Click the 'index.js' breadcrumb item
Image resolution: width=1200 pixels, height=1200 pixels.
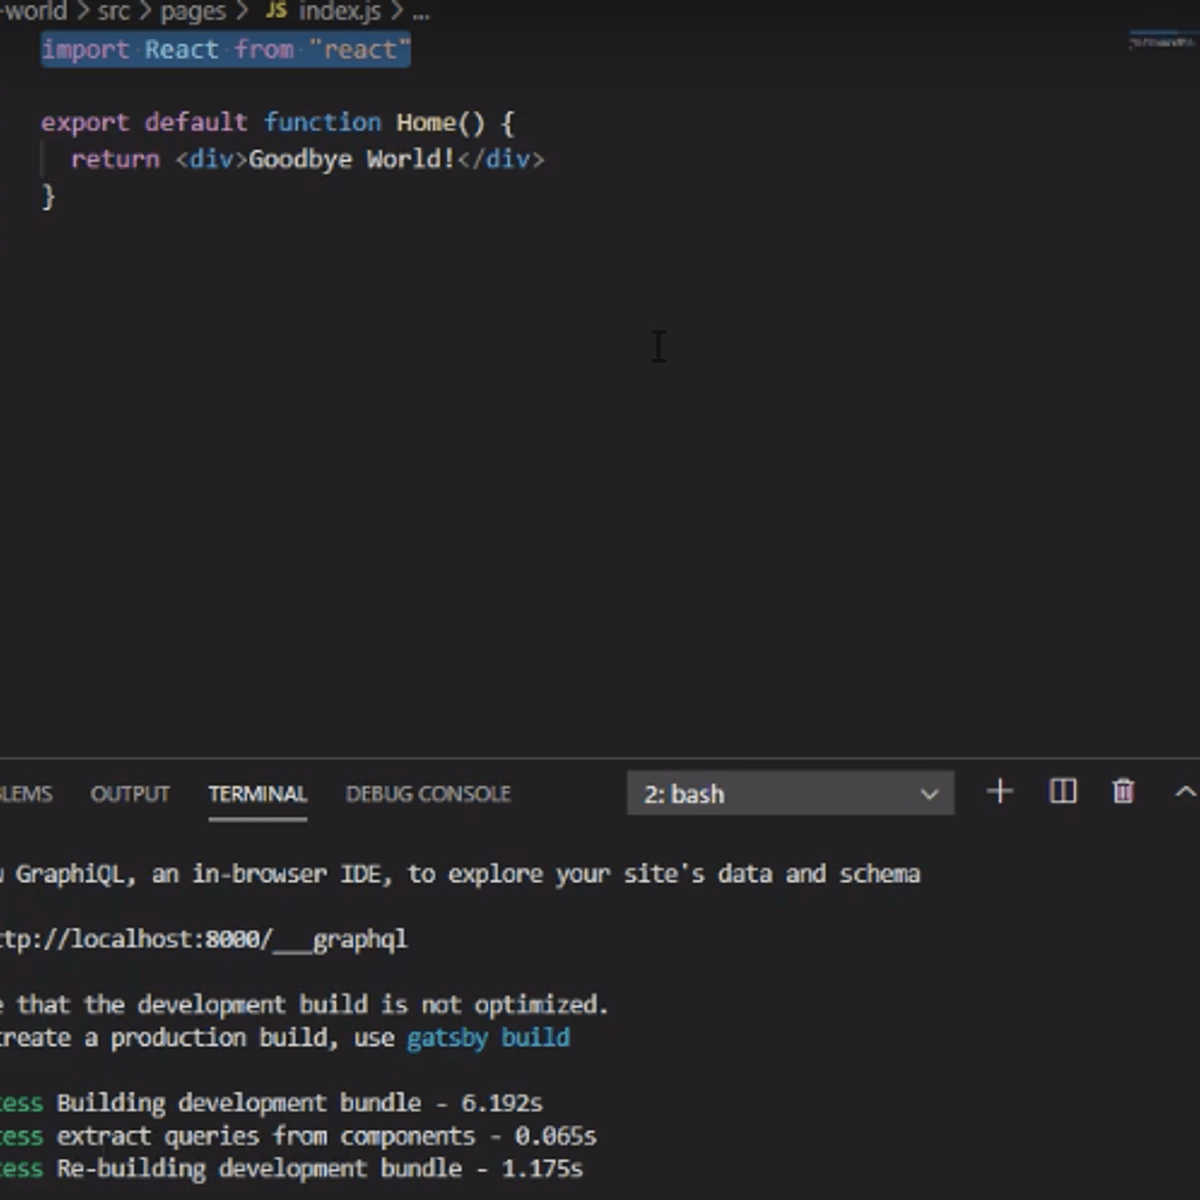coord(340,12)
